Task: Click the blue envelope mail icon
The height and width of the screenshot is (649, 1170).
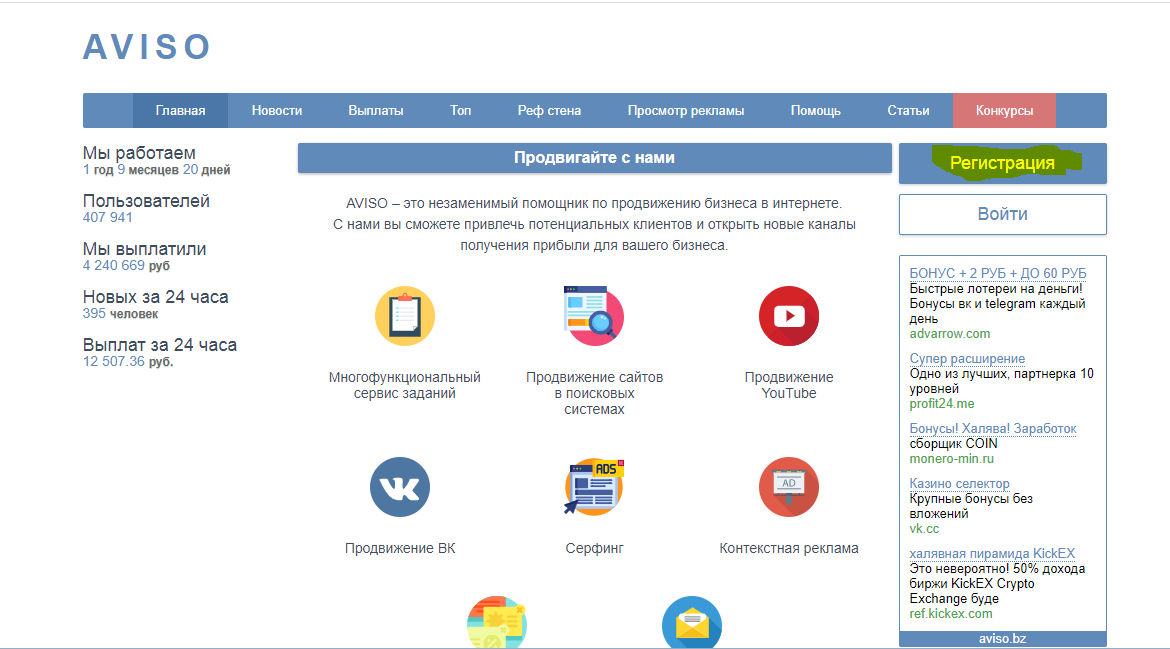Action: coord(692,623)
